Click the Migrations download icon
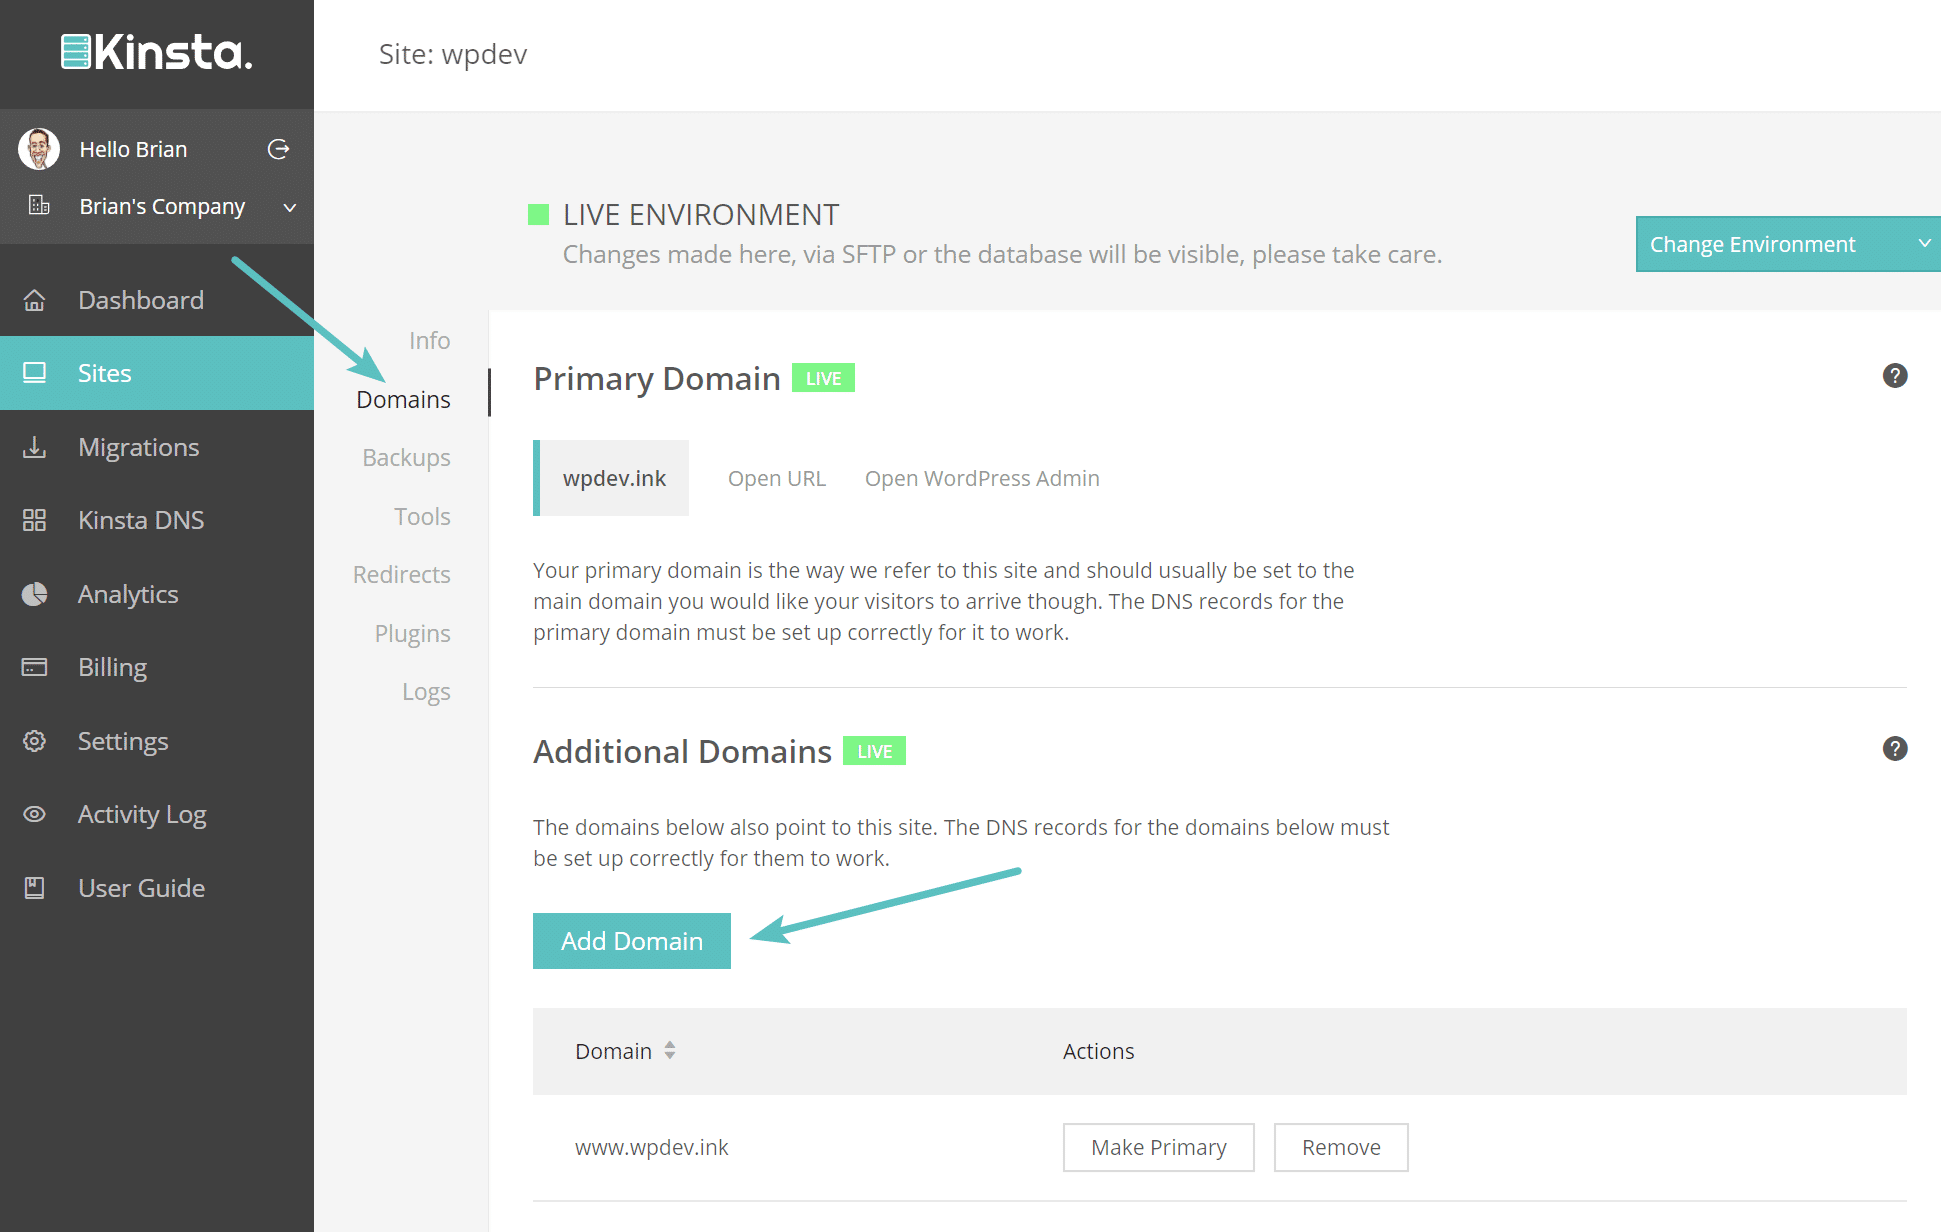 coord(35,447)
